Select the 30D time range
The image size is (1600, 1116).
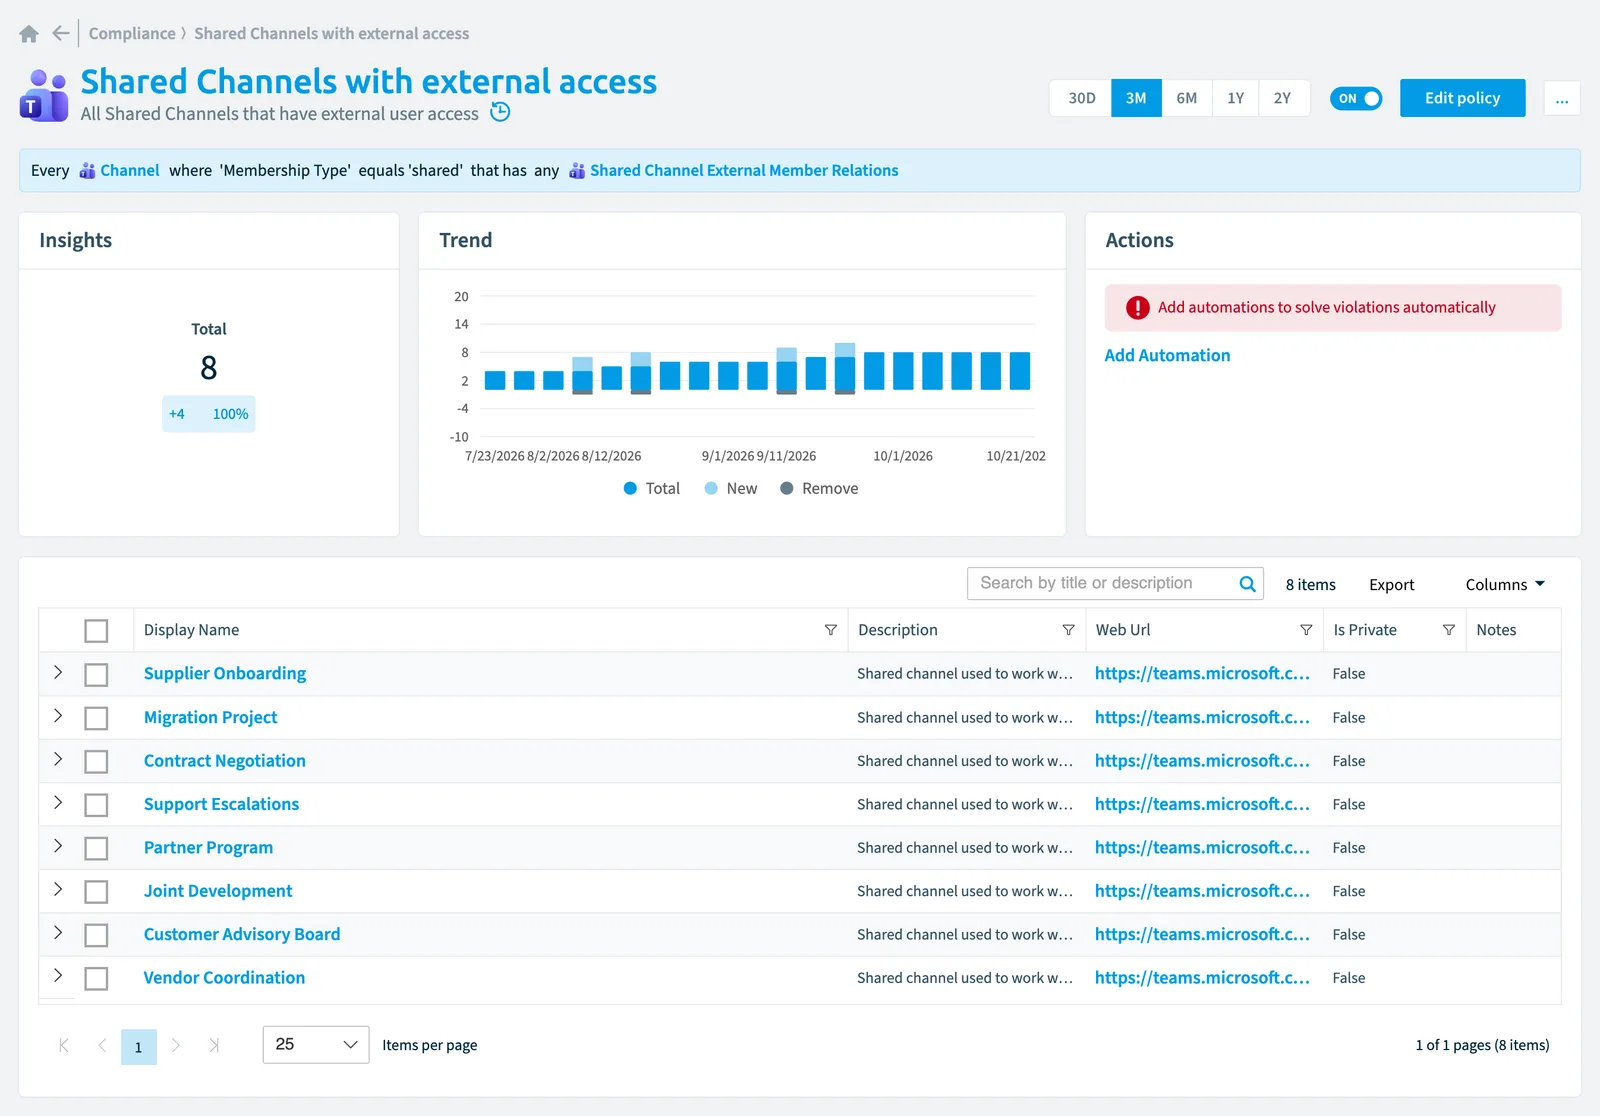(x=1081, y=98)
